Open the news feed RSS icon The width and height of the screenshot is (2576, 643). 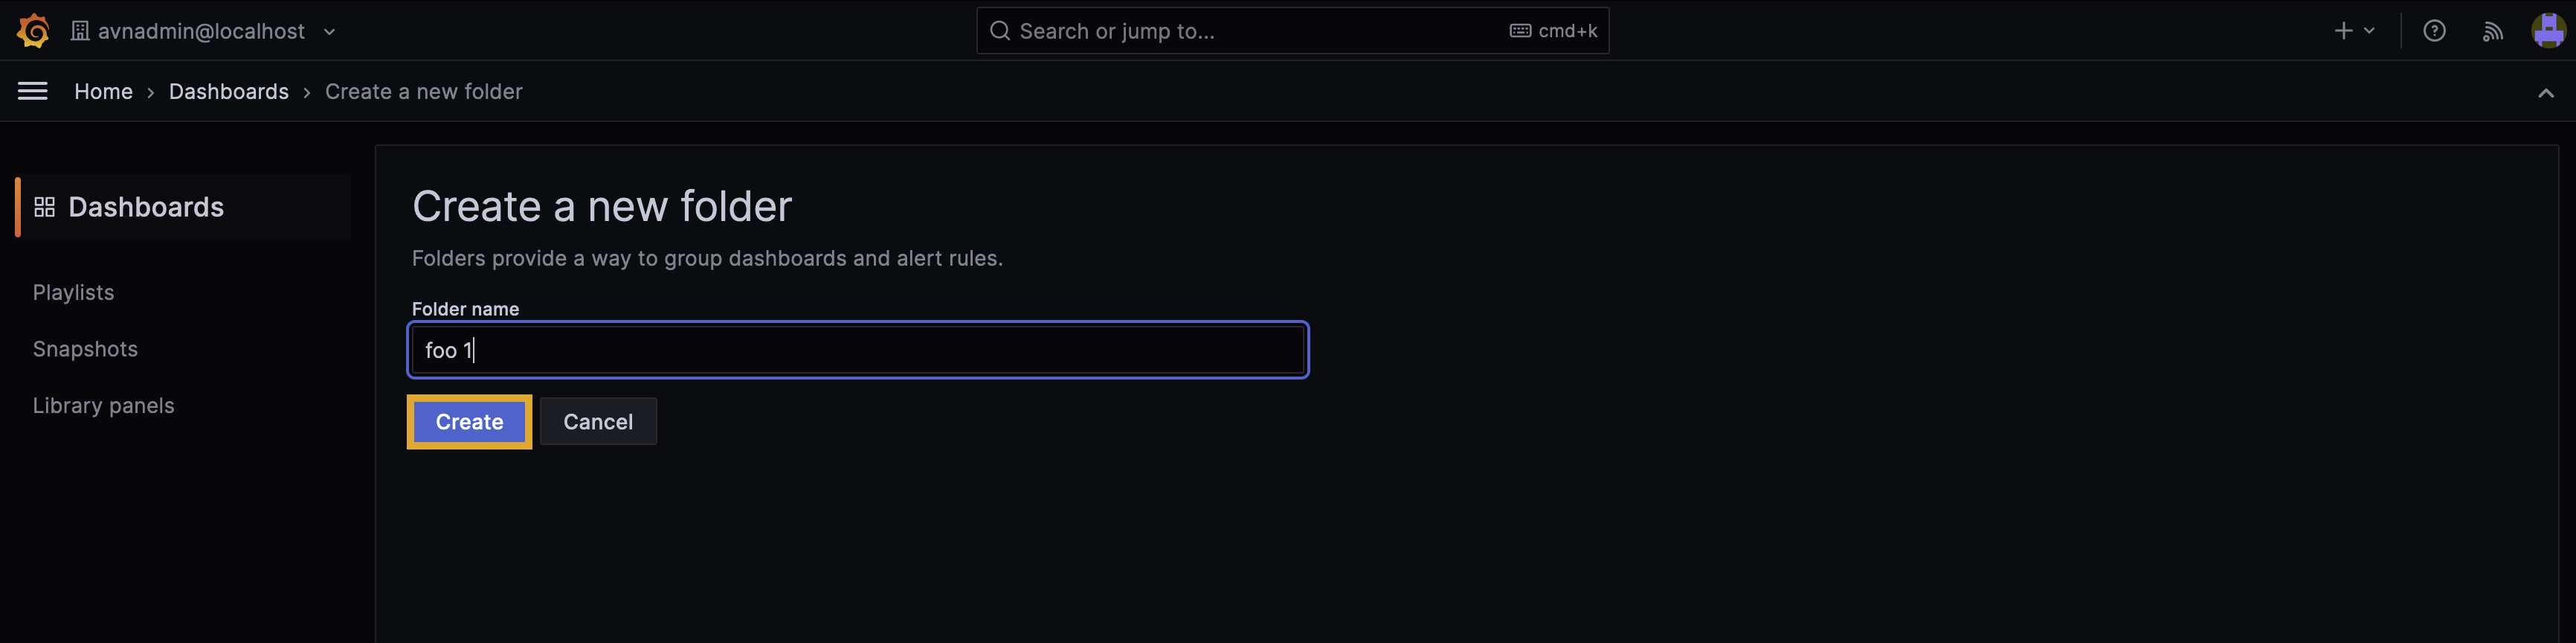point(2492,31)
